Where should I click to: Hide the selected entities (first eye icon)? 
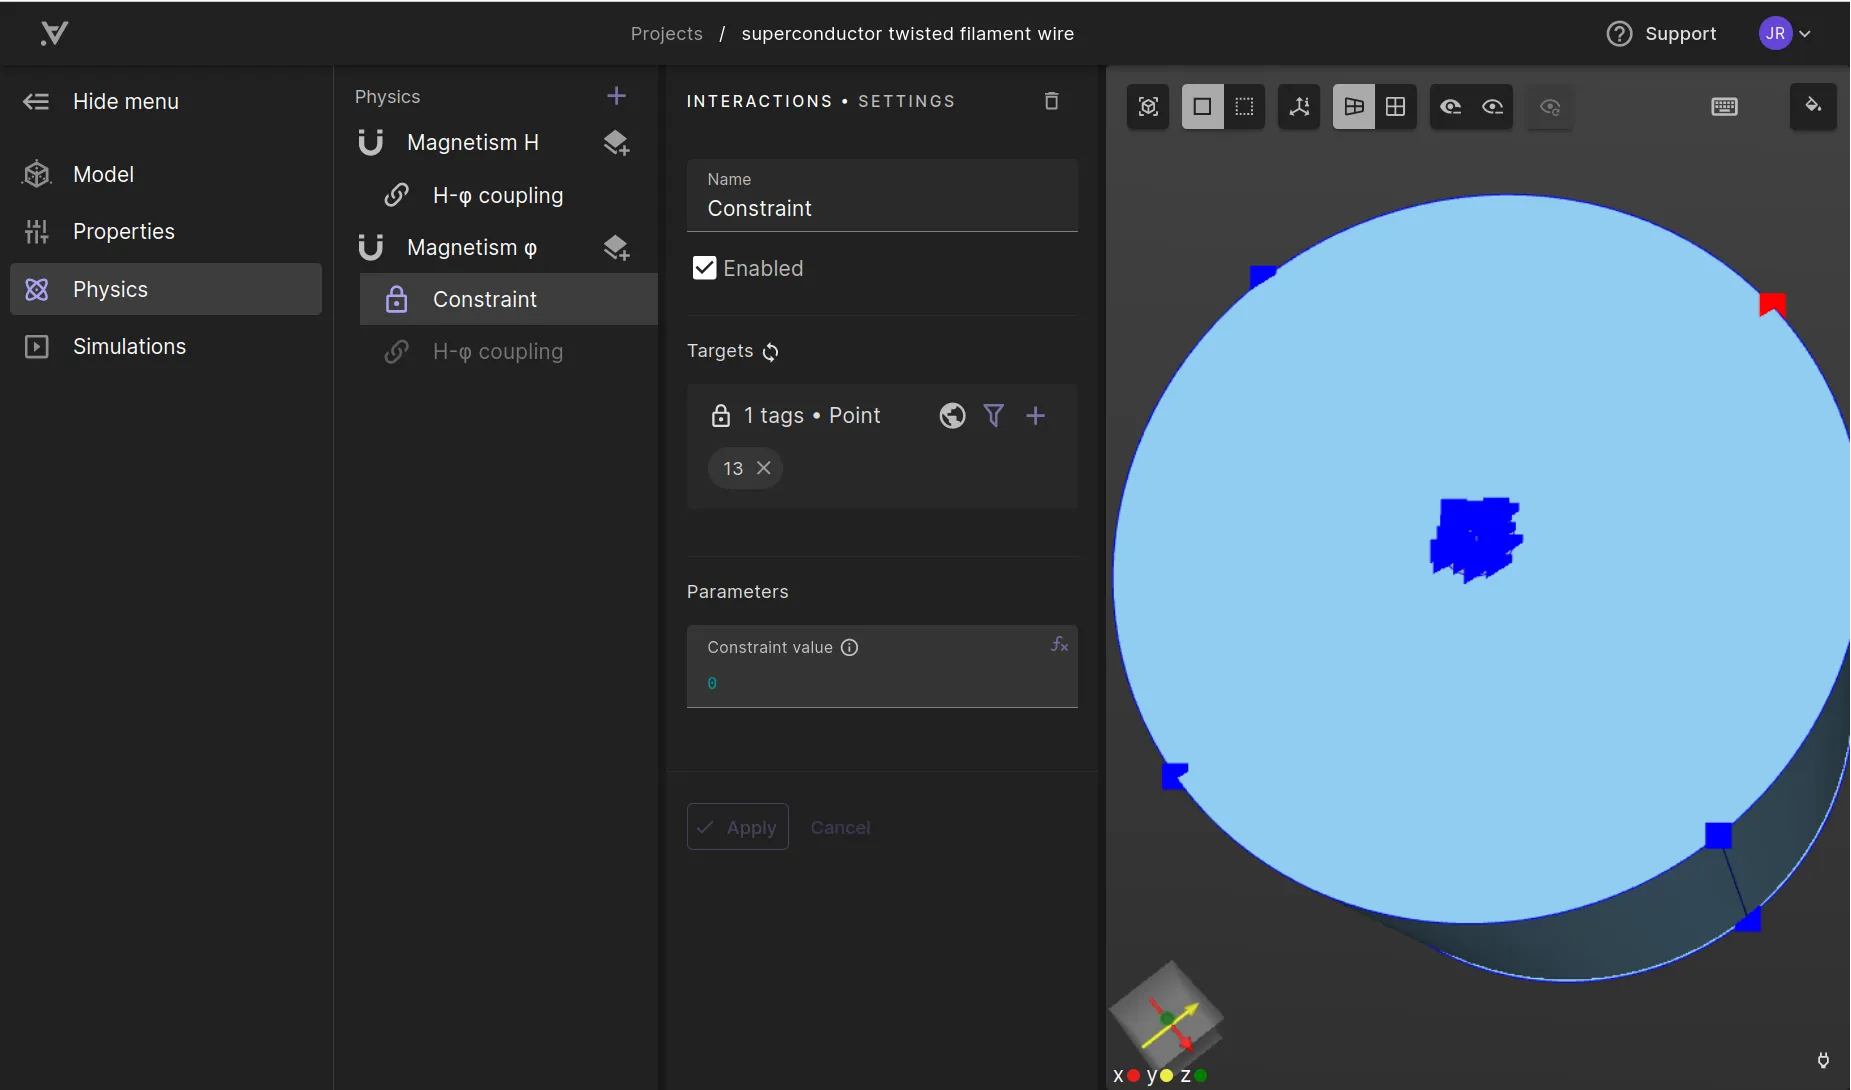(x=1450, y=107)
